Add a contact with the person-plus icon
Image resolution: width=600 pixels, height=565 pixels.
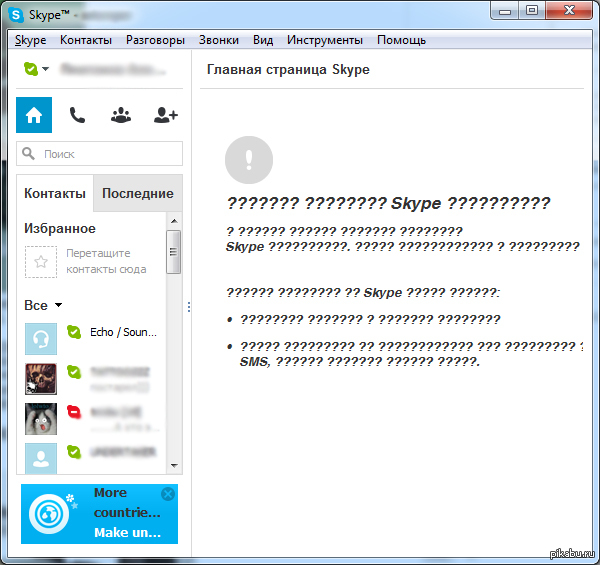[x=166, y=115]
